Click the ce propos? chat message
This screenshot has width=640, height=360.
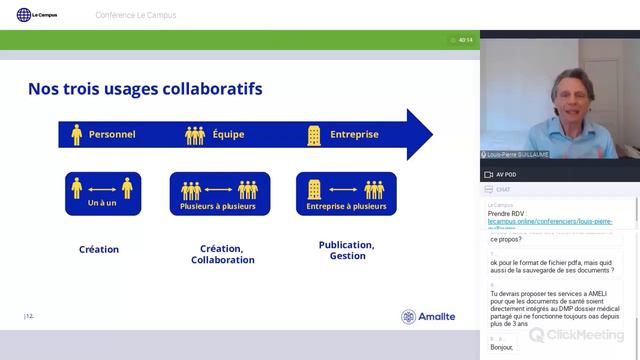pos(506,240)
